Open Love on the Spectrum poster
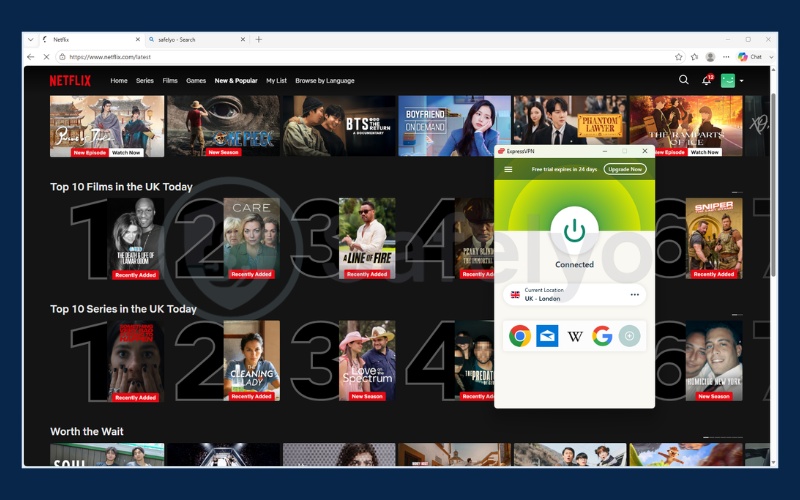 [367, 361]
